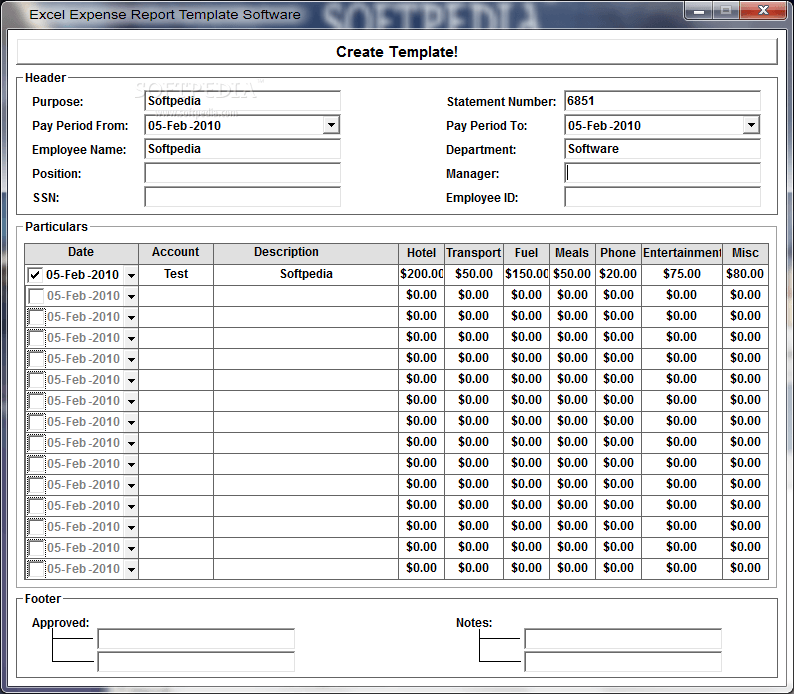Click into the Position field

[242, 173]
